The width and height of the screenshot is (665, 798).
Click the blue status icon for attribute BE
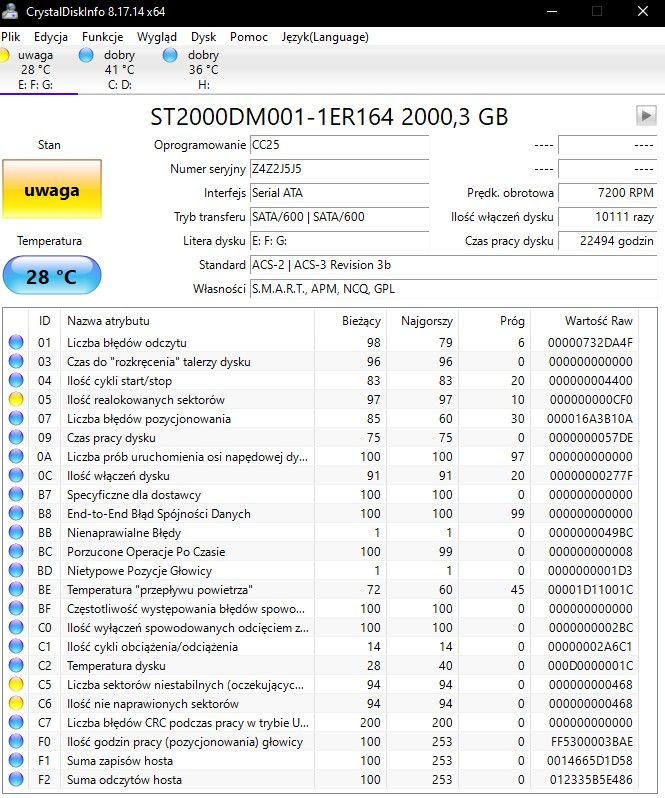coord(16,589)
